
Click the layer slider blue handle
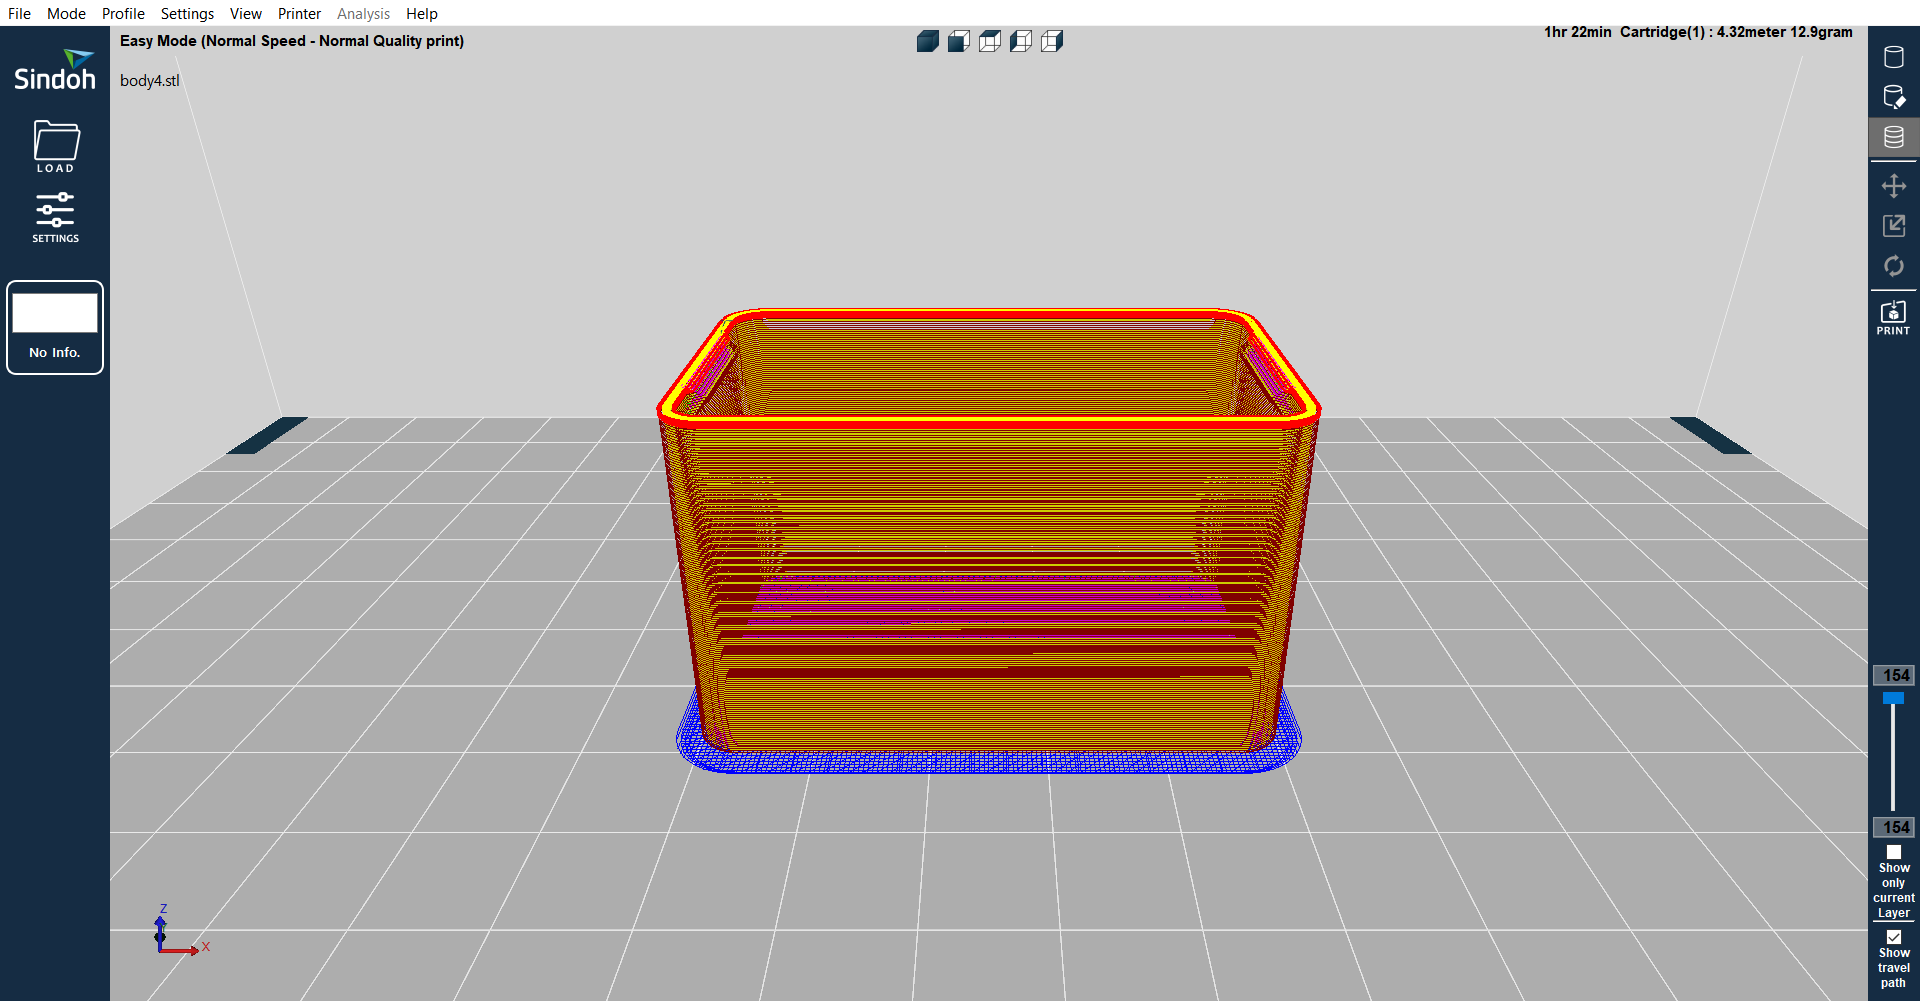(x=1893, y=698)
